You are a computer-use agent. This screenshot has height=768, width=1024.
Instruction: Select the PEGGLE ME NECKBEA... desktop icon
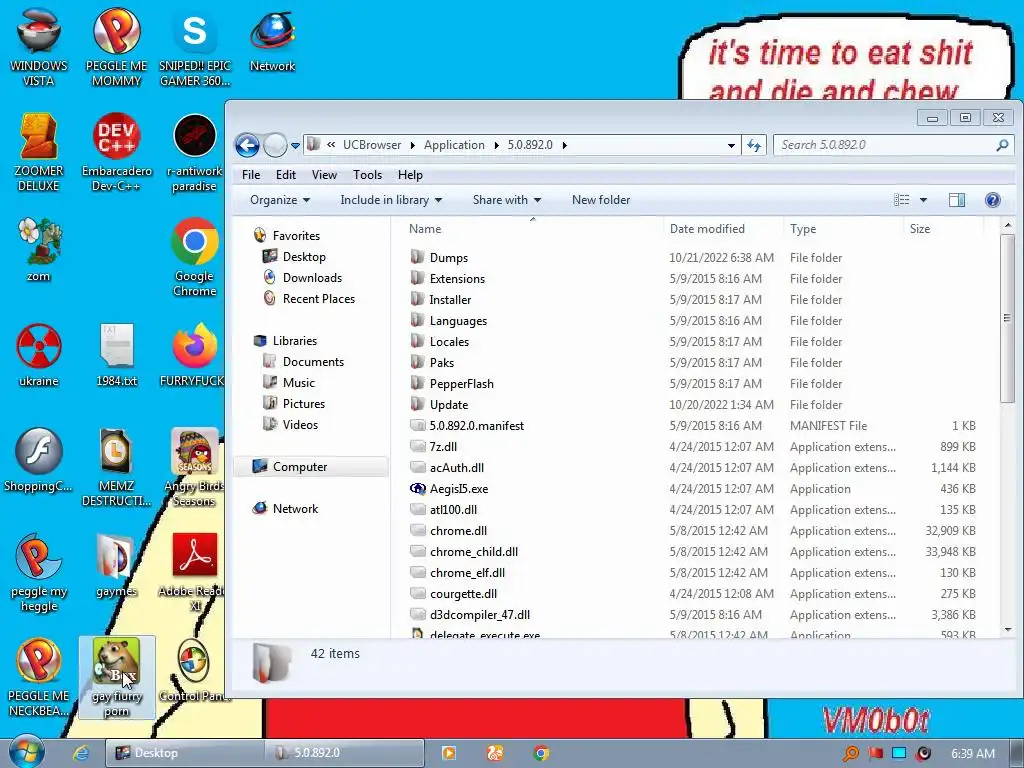tap(39, 677)
